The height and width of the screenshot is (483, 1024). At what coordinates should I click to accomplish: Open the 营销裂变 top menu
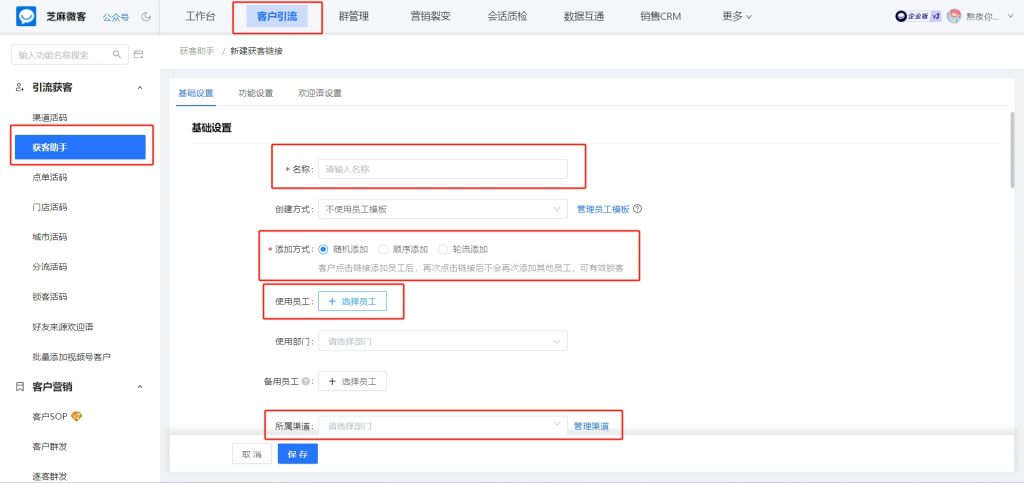430,17
